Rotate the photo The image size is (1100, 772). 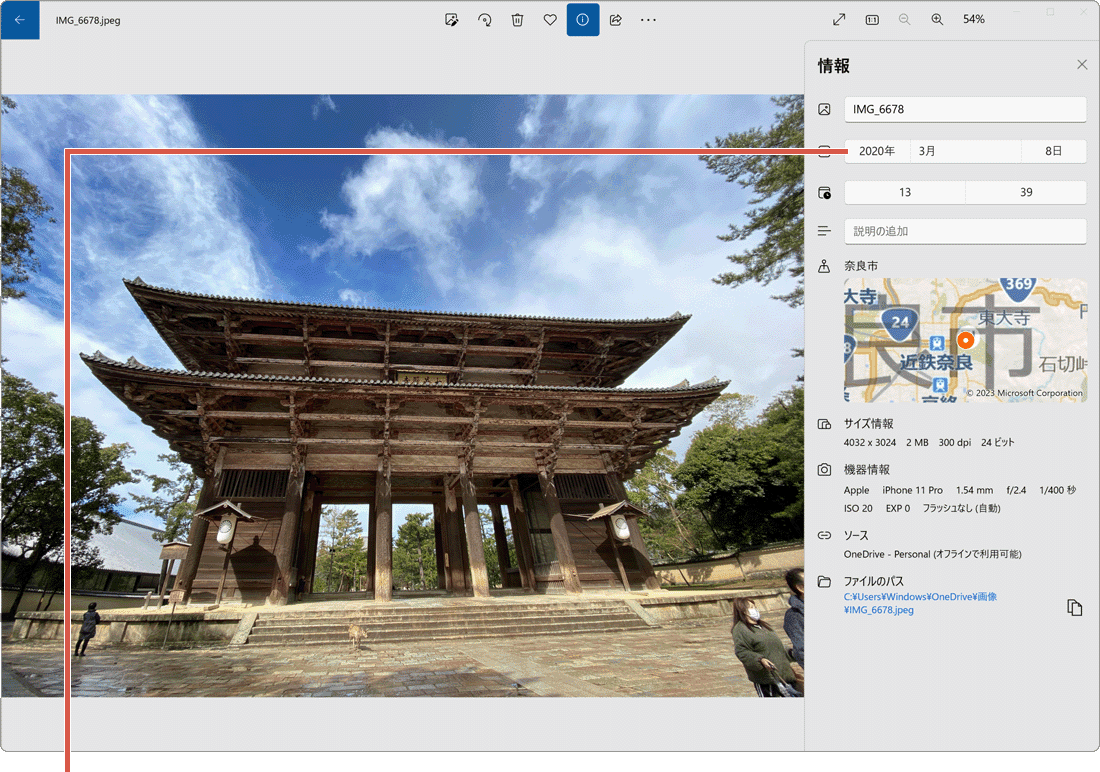484,19
